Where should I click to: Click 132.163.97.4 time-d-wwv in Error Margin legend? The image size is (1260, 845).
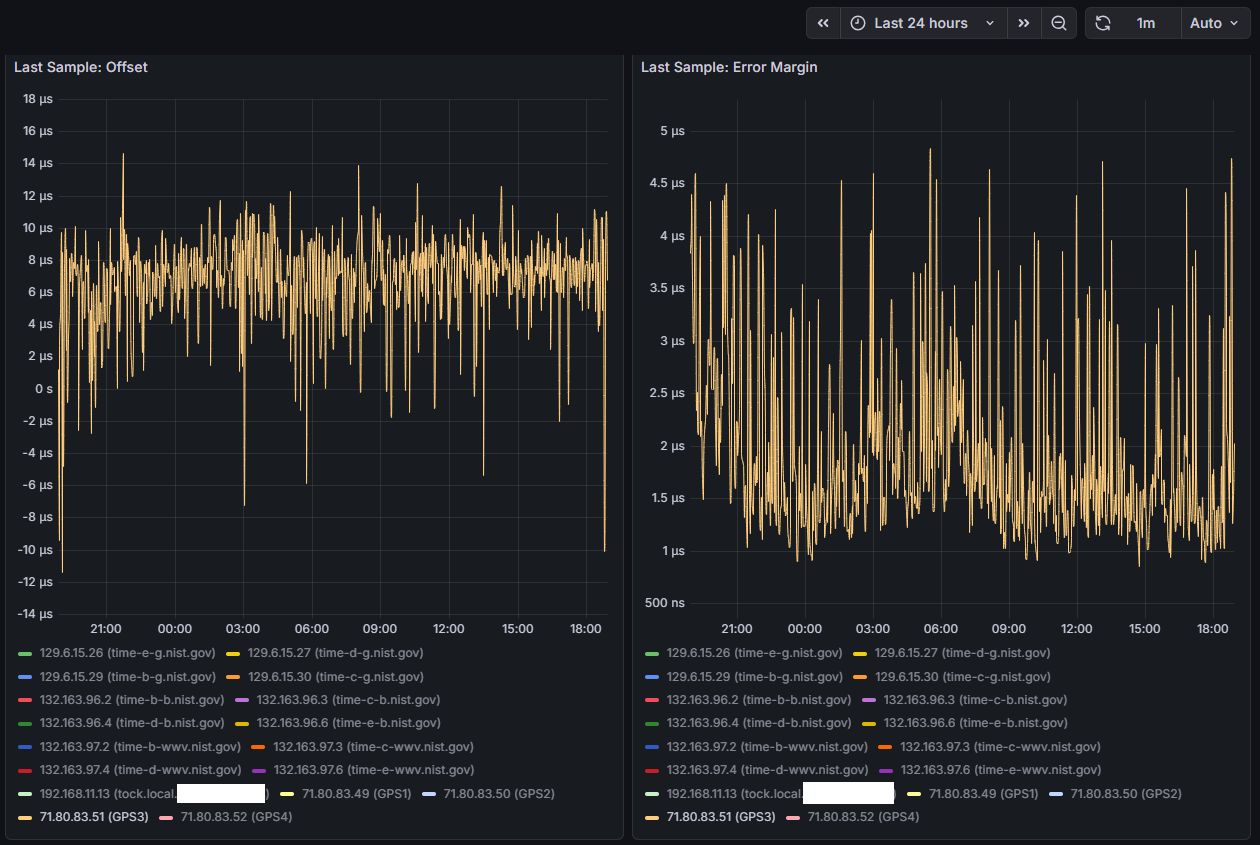767,770
